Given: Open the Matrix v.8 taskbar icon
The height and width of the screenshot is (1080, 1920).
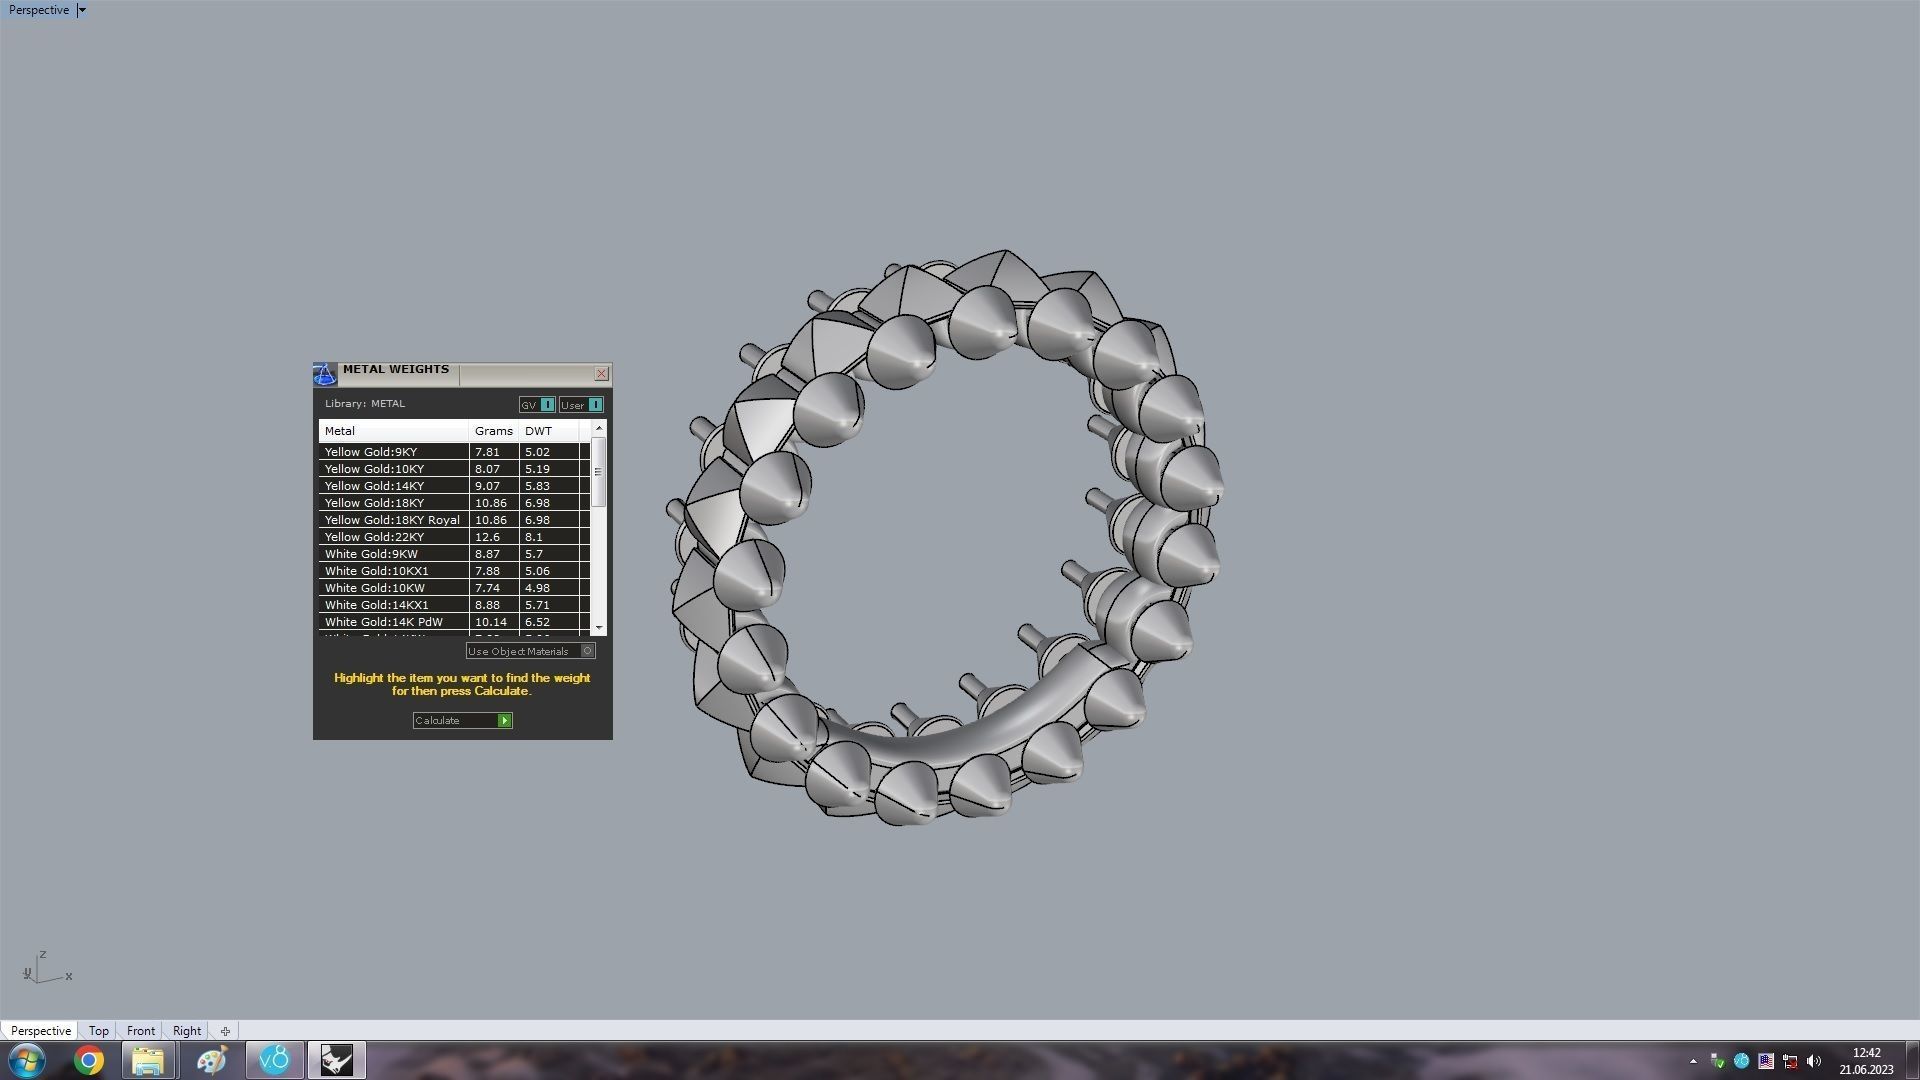Looking at the screenshot, I should point(274,1060).
